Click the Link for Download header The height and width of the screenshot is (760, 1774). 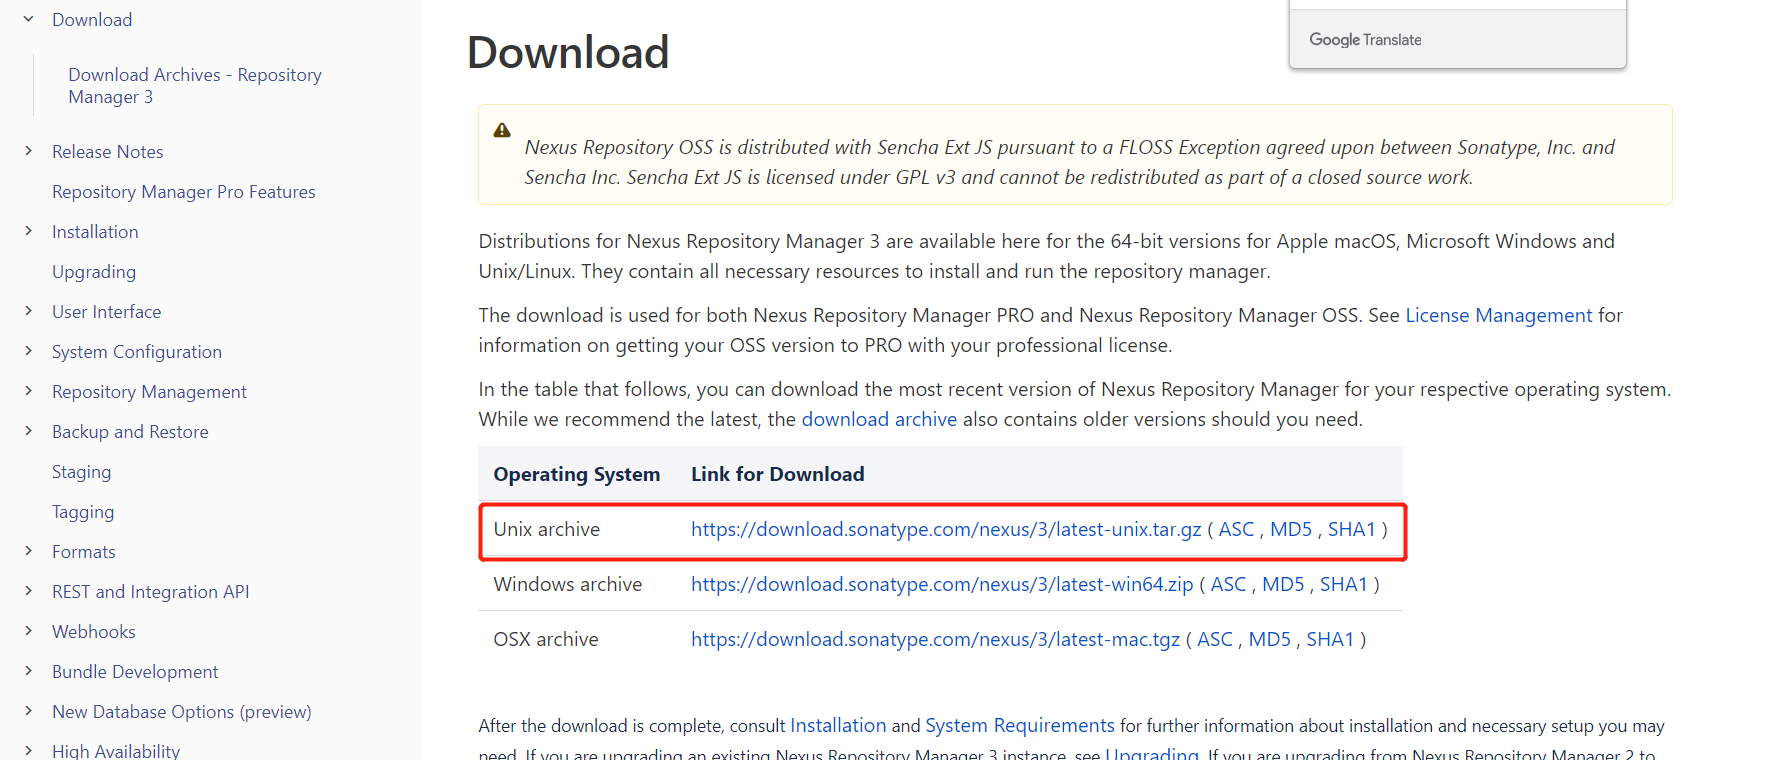(778, 474)
